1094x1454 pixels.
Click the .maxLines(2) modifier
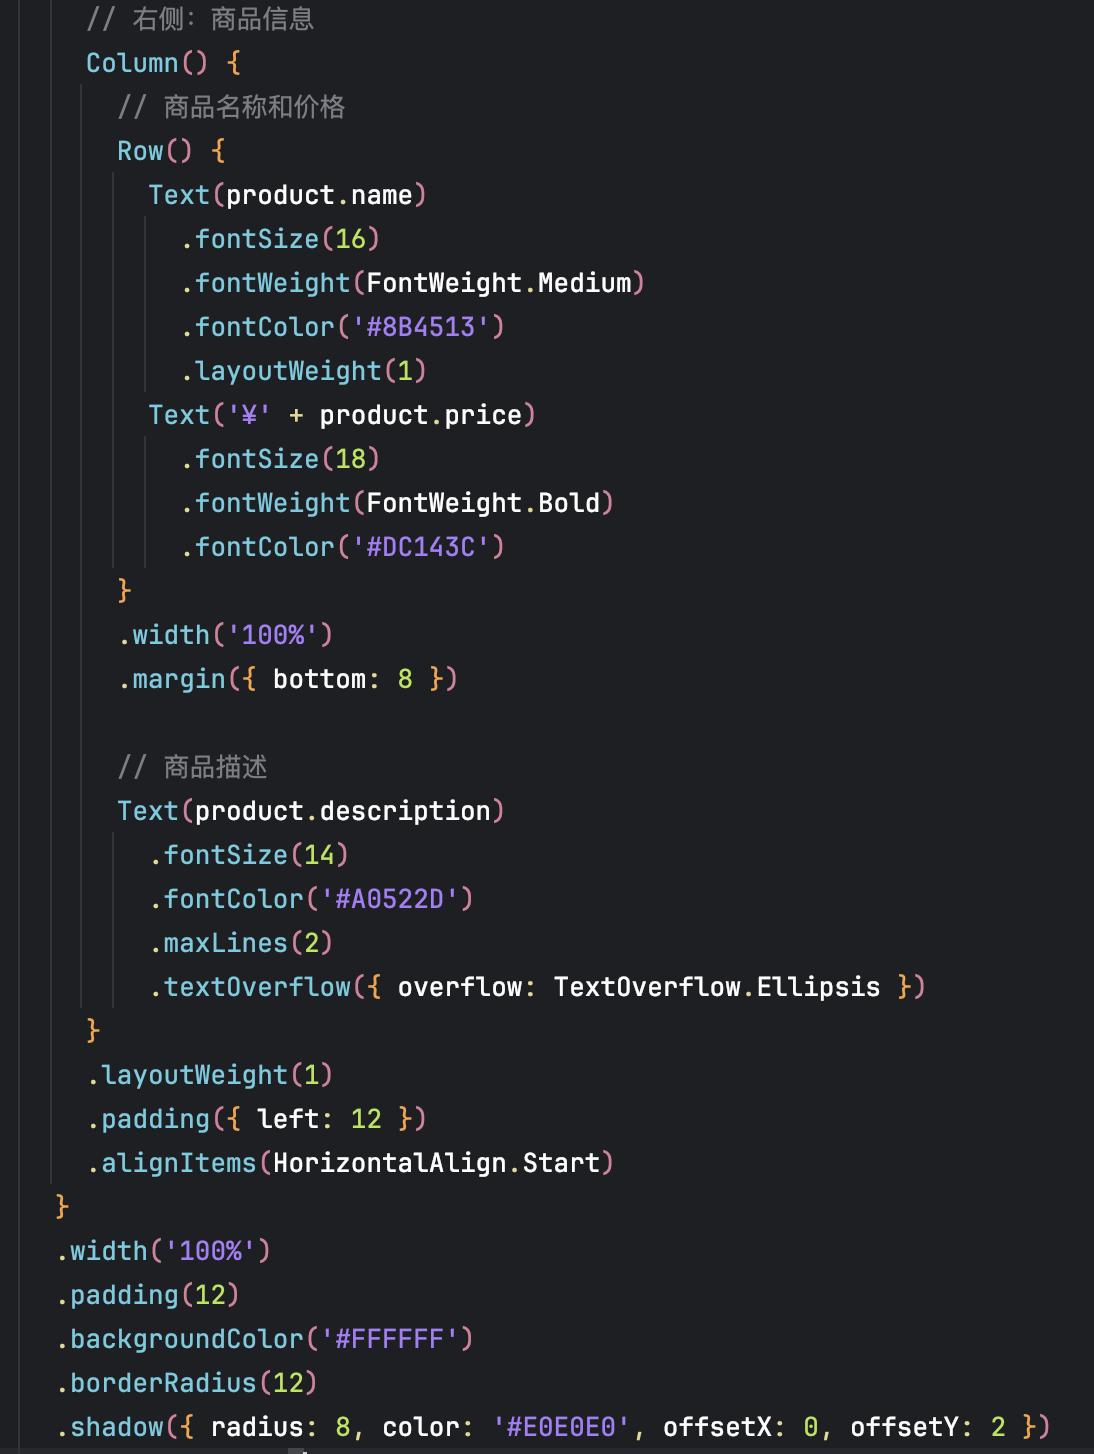[241, 943]
